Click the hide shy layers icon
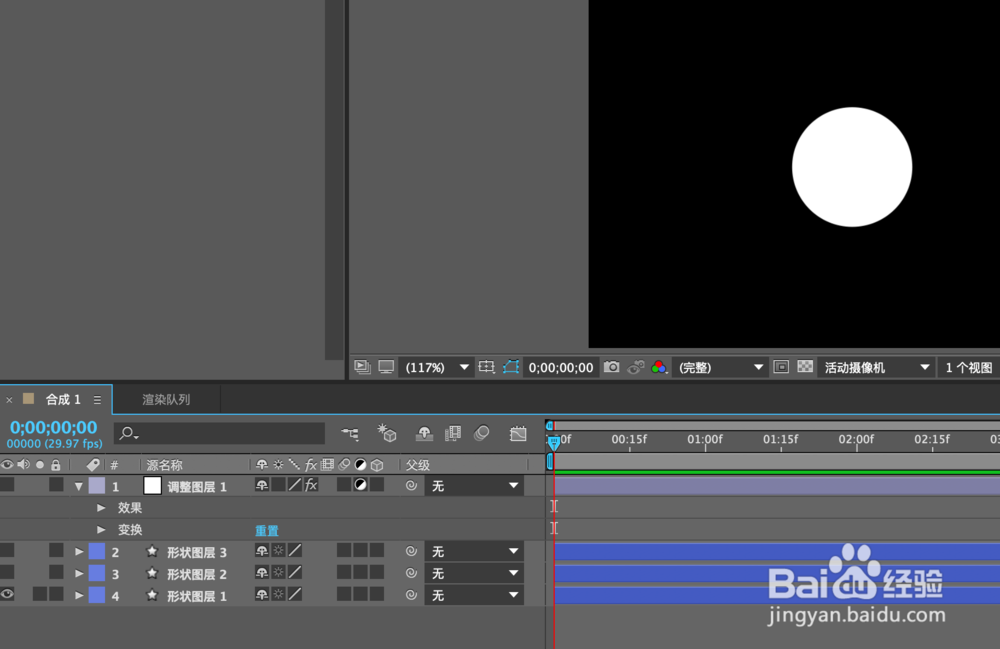The width and height of the screenshot is (1000, 649). tap(424, 434)
